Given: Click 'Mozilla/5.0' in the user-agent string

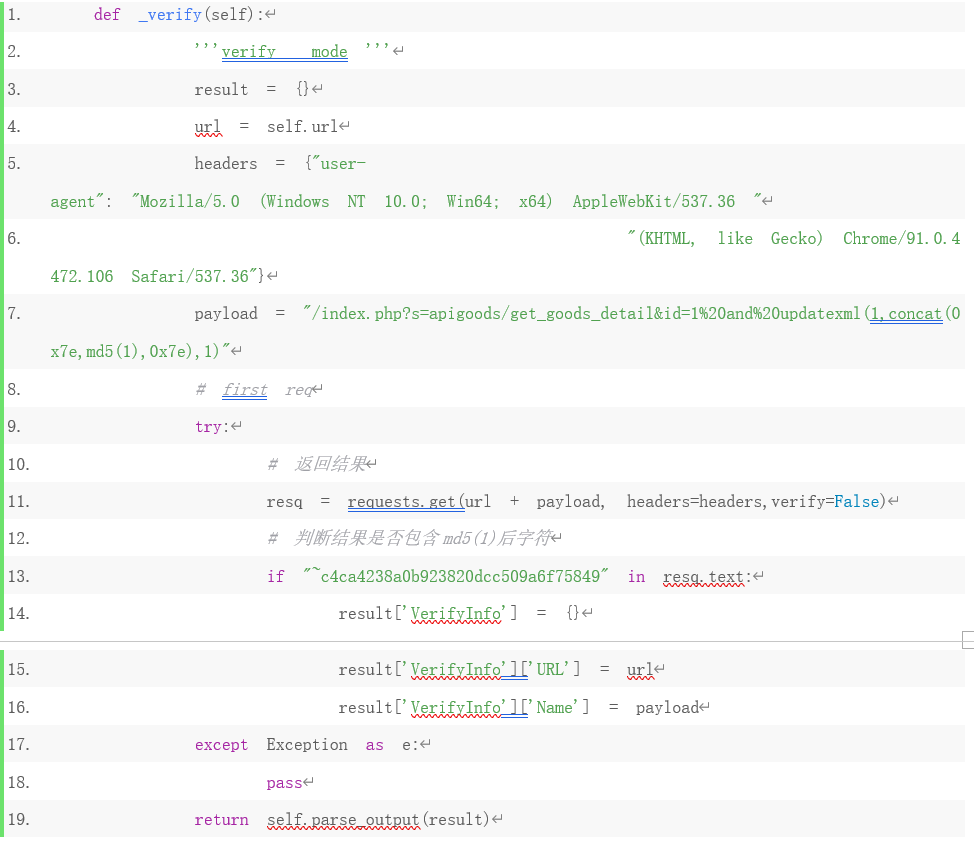Looking at the screenshot, I should point(189,201).
